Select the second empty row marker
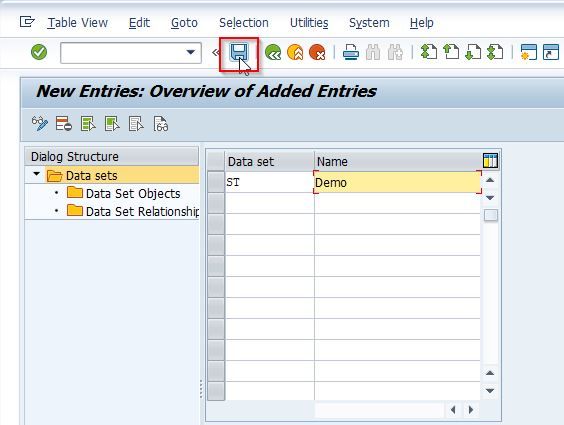Screen dimensions: 564x425 tap(216, 224)
